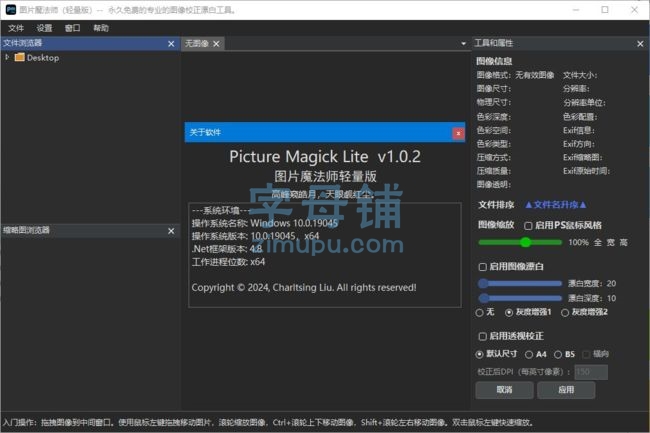Open the 文件 menu
Image resolution: width=650 pixels, height=433 pixels.
pyautogui.click(x=16, y=28)
